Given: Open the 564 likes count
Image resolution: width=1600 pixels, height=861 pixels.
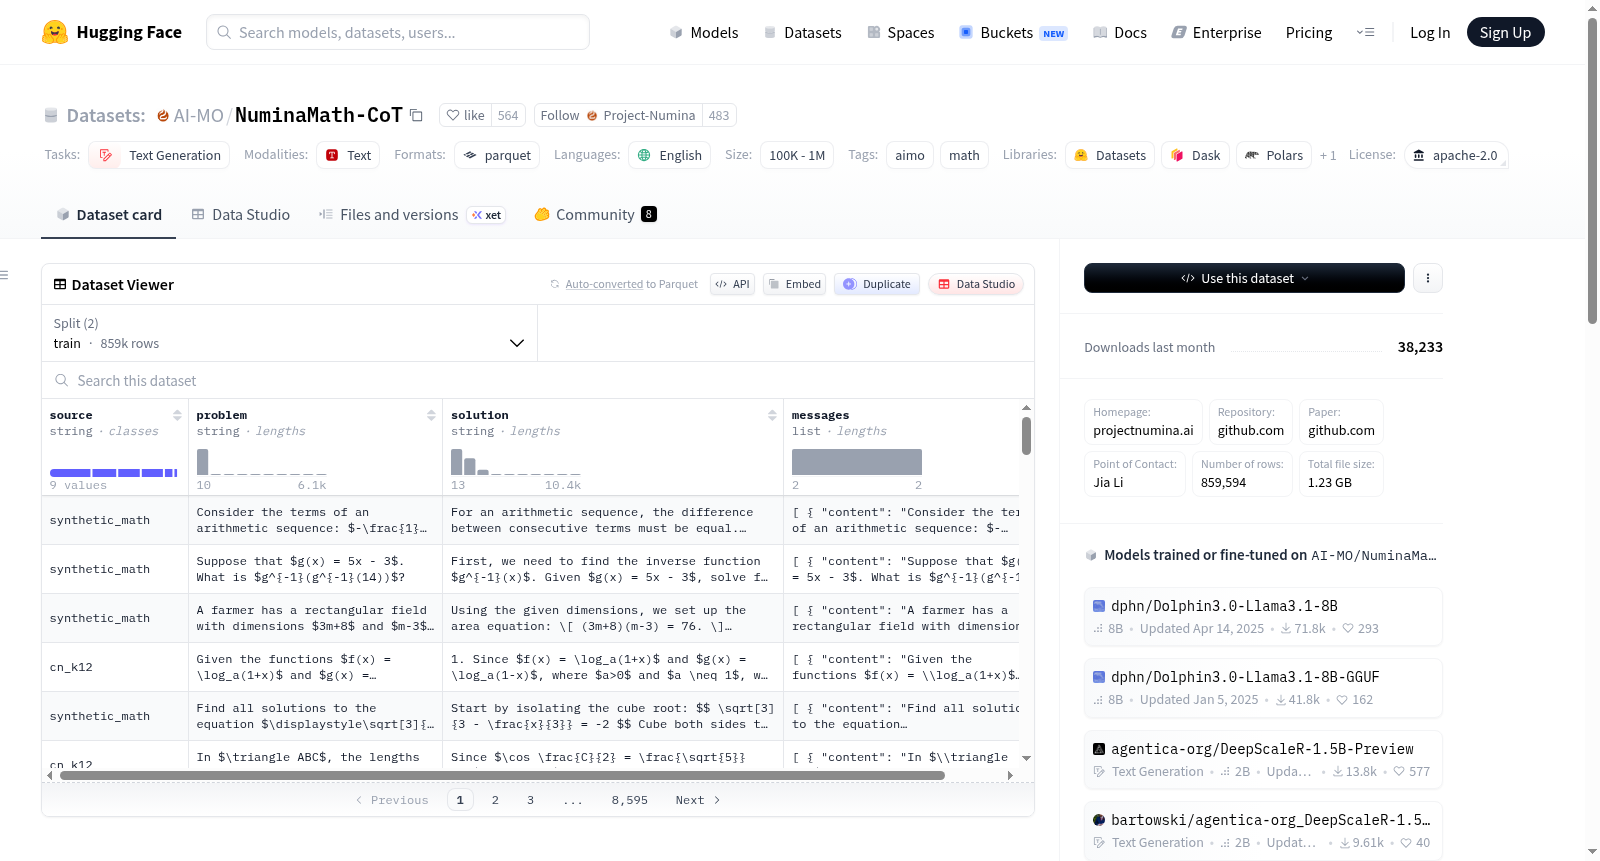Looking at the screenshot, I should tap(508, 115).
